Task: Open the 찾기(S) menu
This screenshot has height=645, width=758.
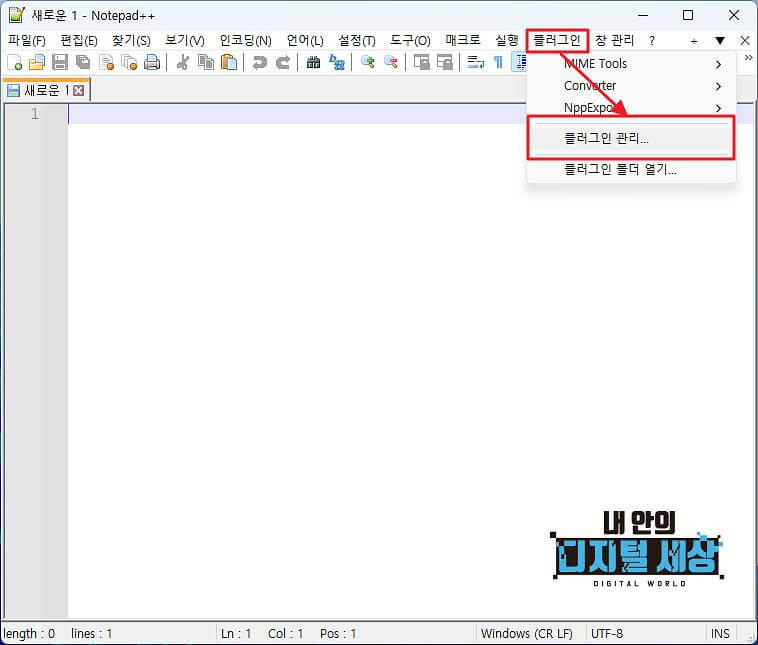Action: pyautogui.click(x=131, y=41)
